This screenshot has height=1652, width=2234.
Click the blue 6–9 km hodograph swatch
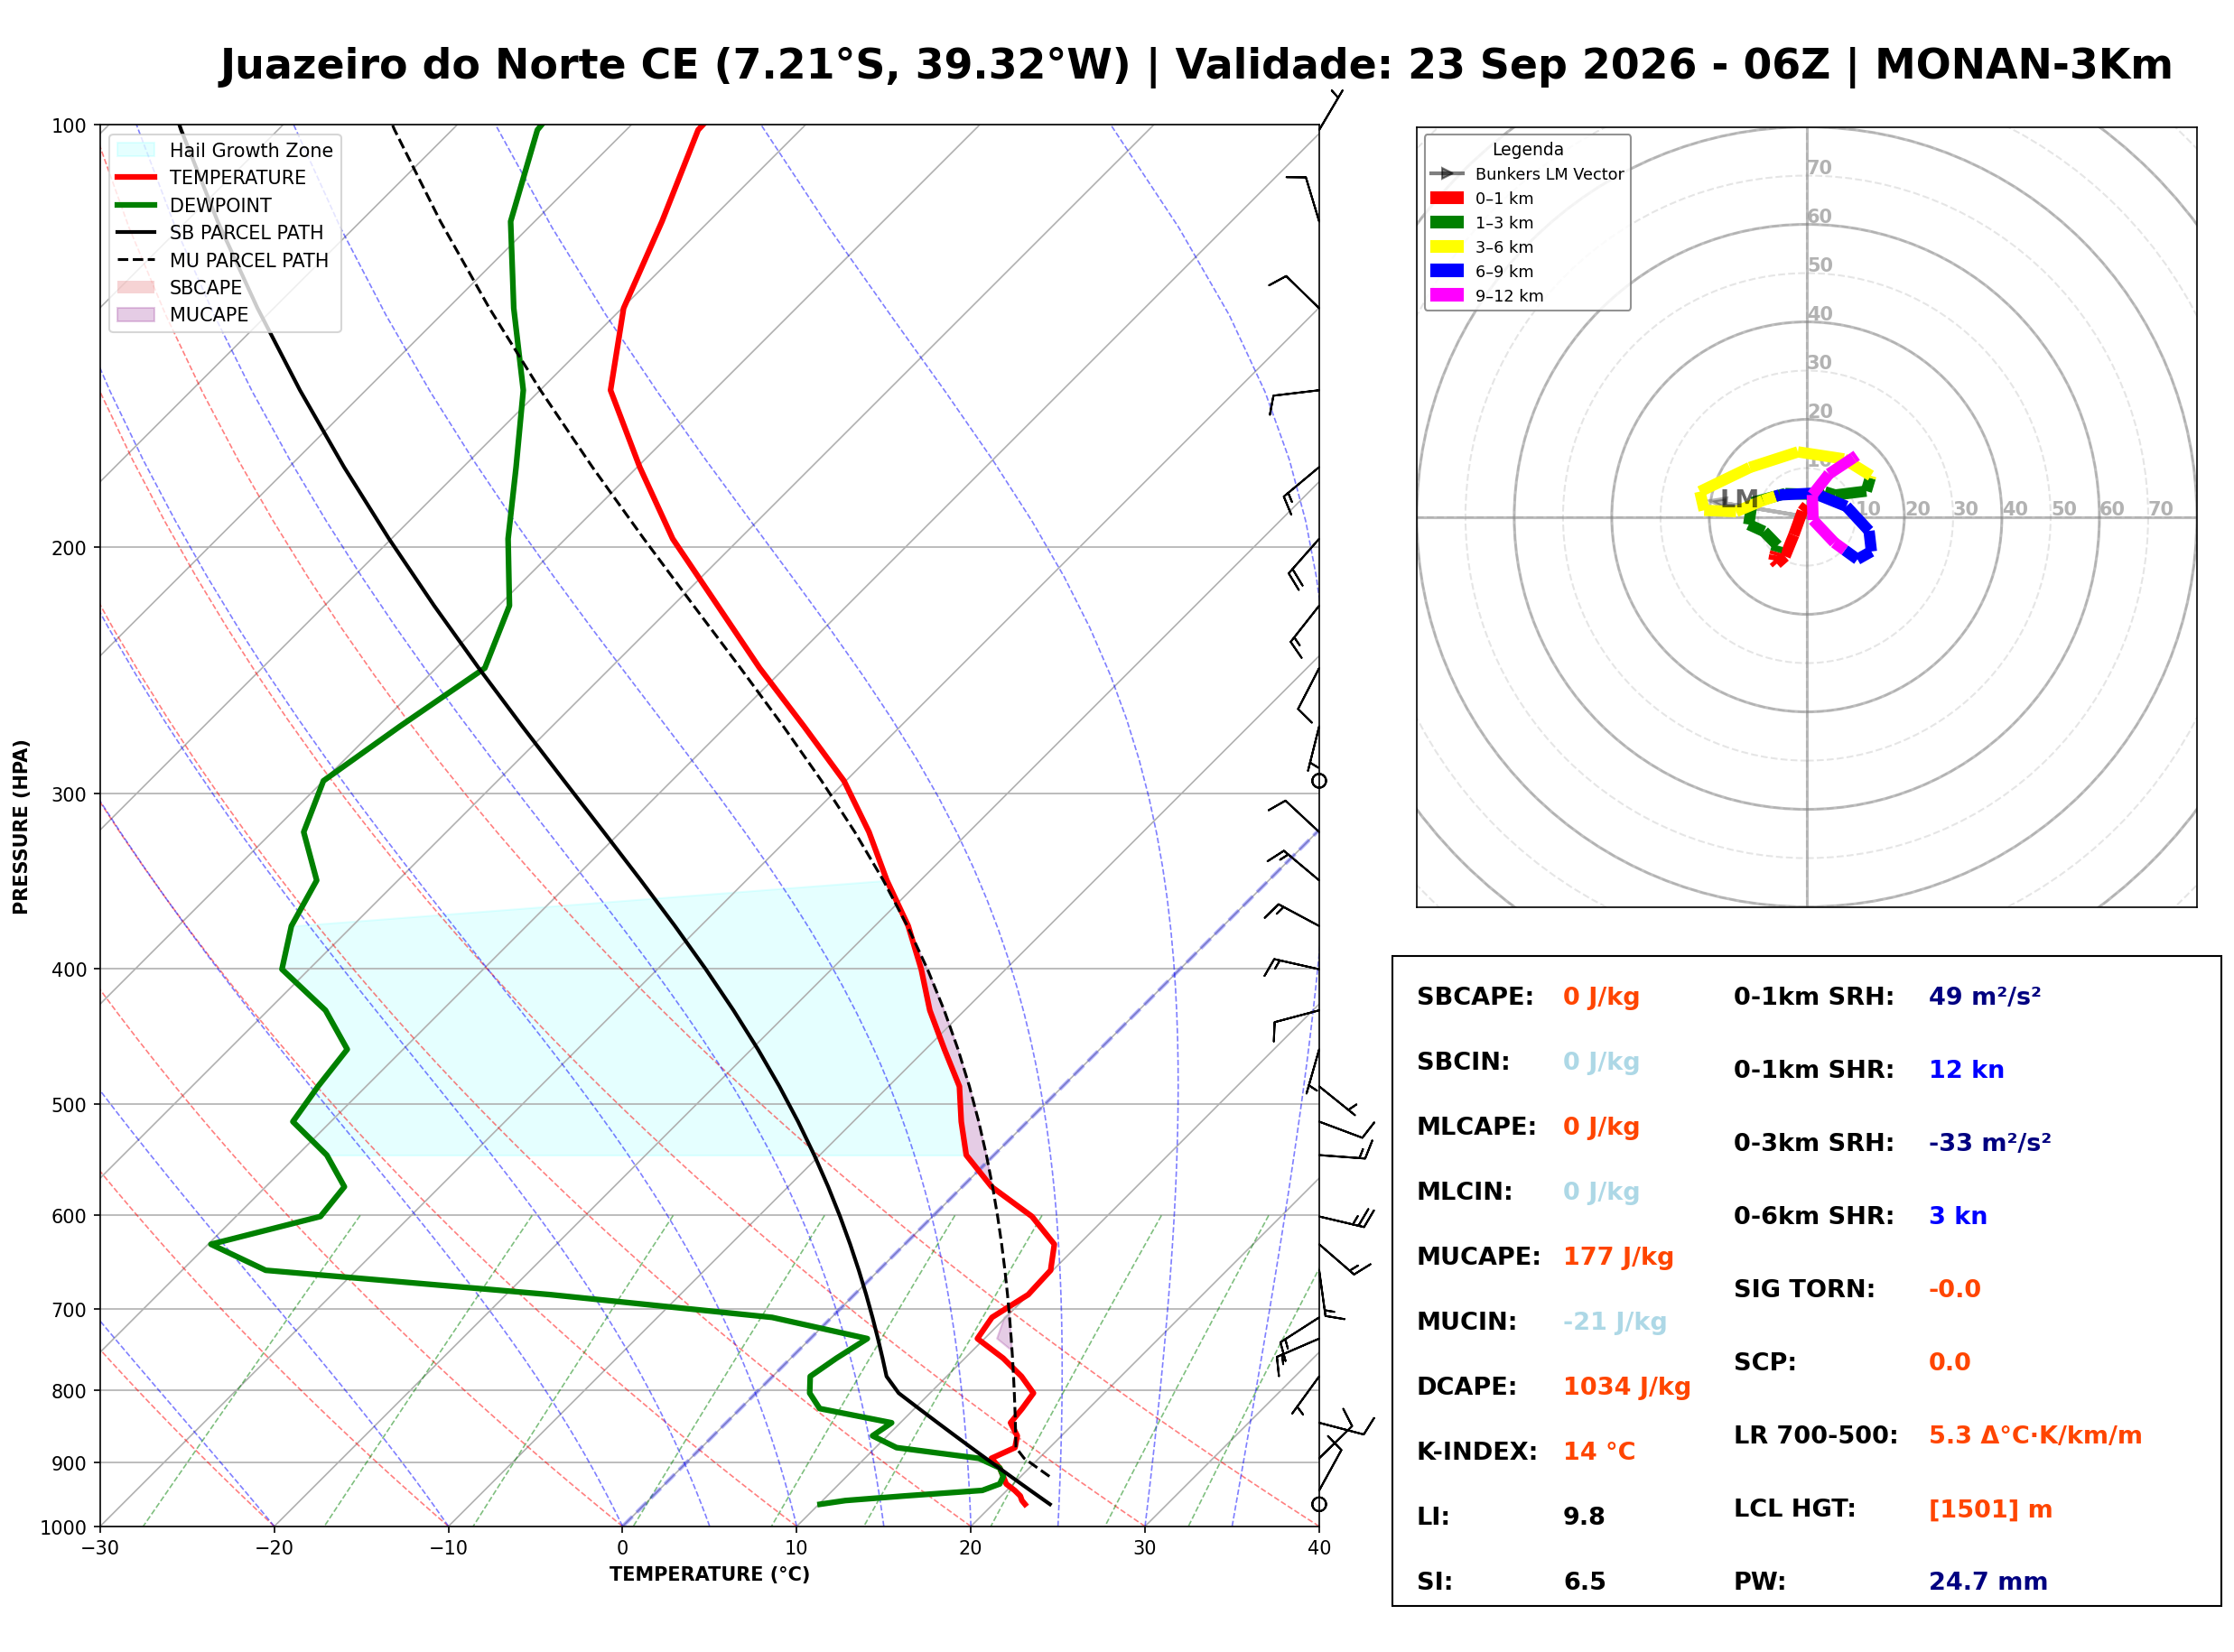[x=1447, y=271]
